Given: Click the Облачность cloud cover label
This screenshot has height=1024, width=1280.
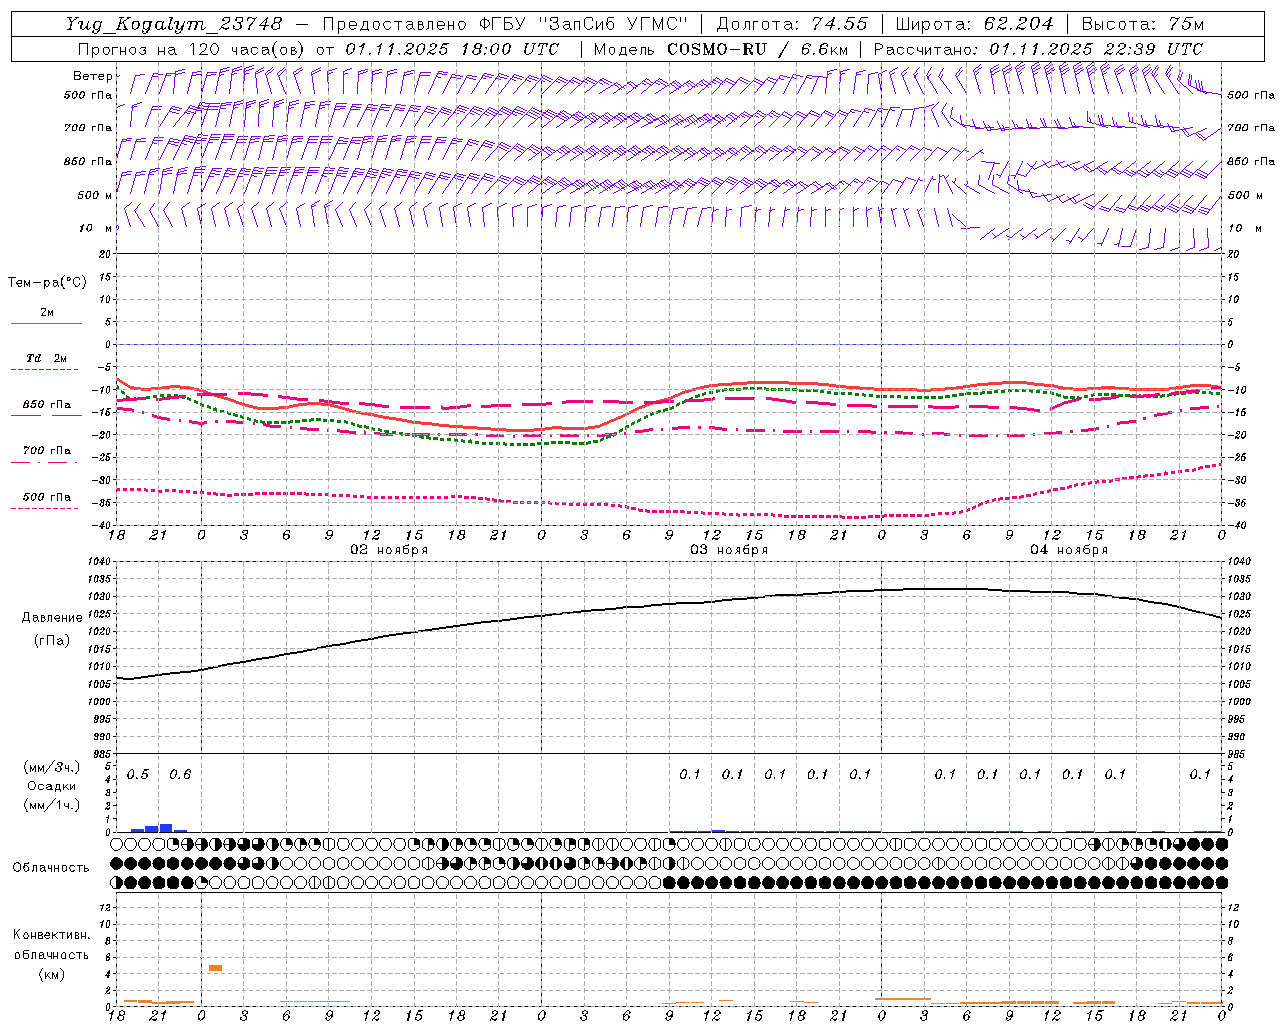Looking at the screenshot, I should tap(51, 868).
